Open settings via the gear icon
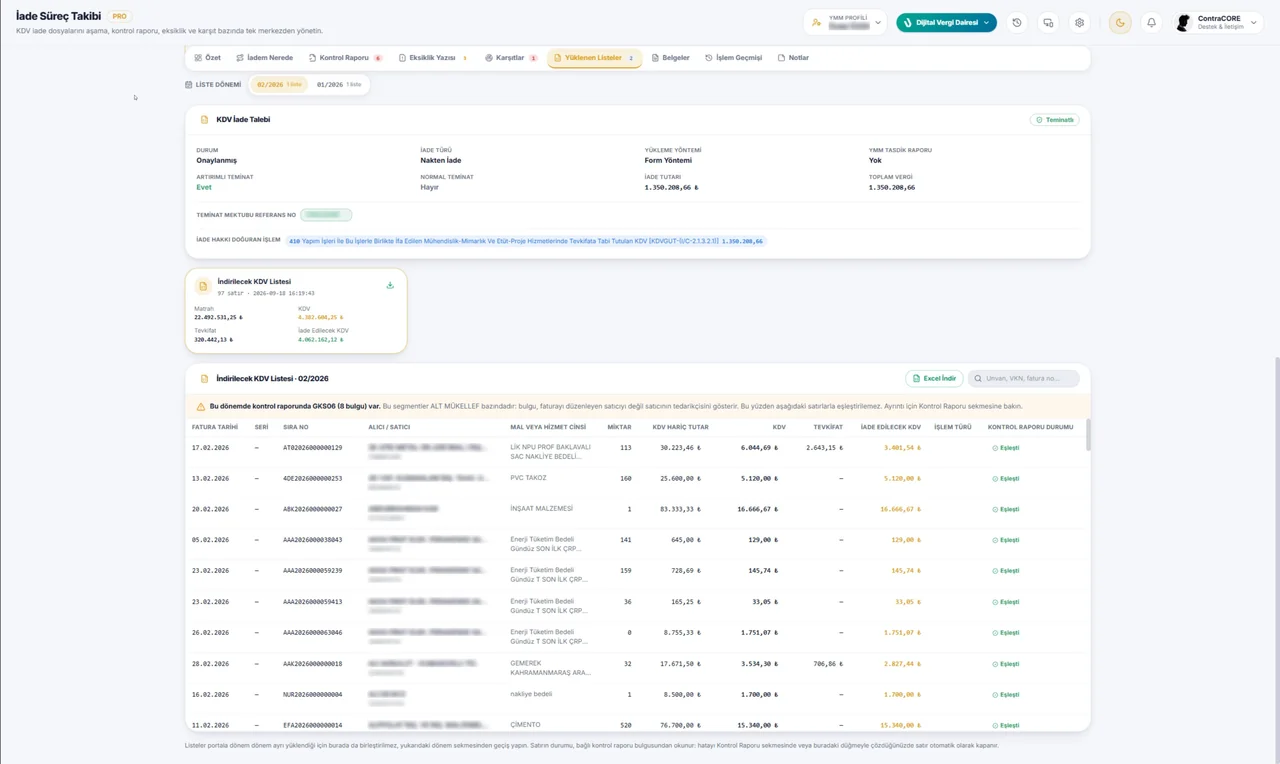Image resolution: width=1280 pixels, height=764 pixels. [x=1079, y=22]
